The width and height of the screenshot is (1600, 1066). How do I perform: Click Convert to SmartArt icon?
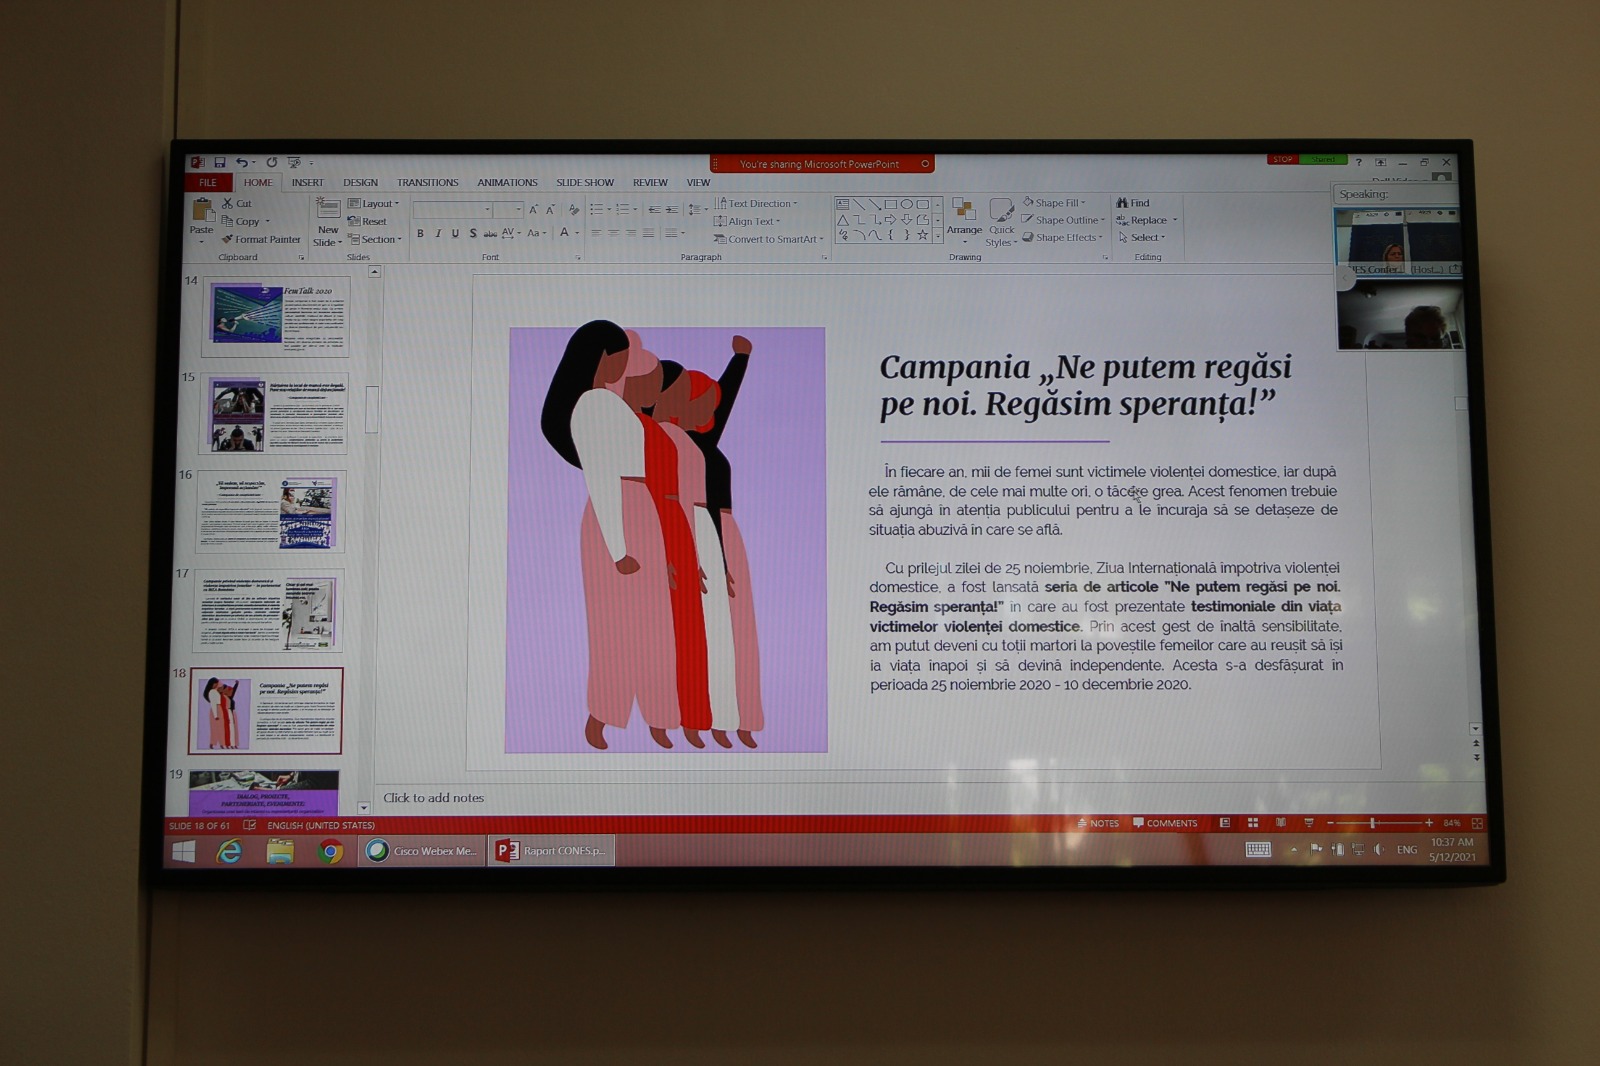[719, 239]
